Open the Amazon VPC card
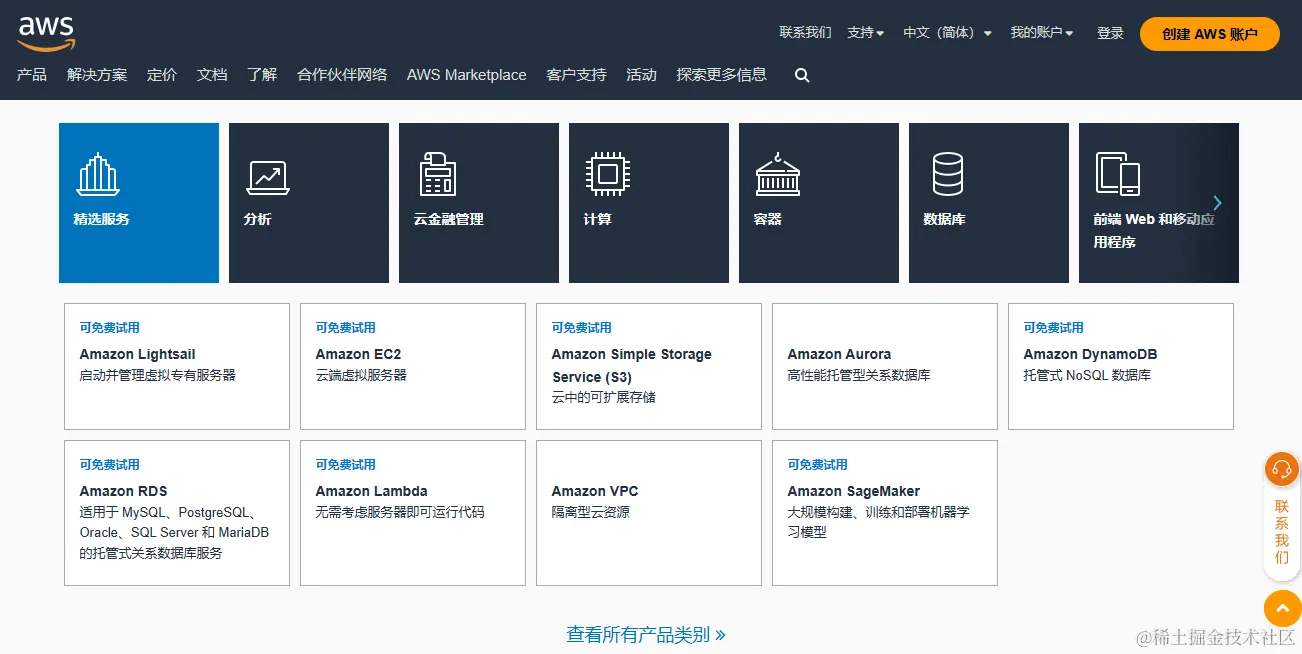 pos(649,513)
